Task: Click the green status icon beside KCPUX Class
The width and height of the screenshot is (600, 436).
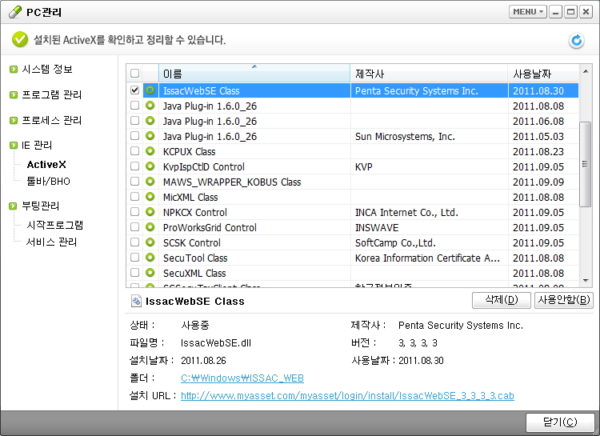Action: click(x=150, y=151)
